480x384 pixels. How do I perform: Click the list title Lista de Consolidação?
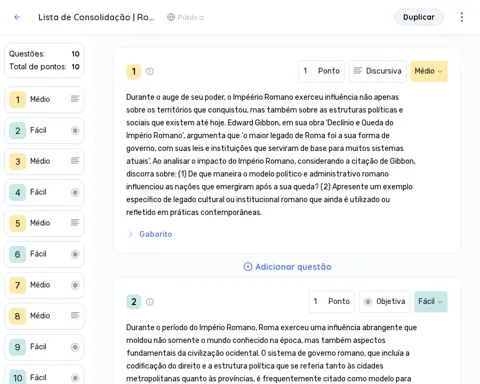coord(96,17)
